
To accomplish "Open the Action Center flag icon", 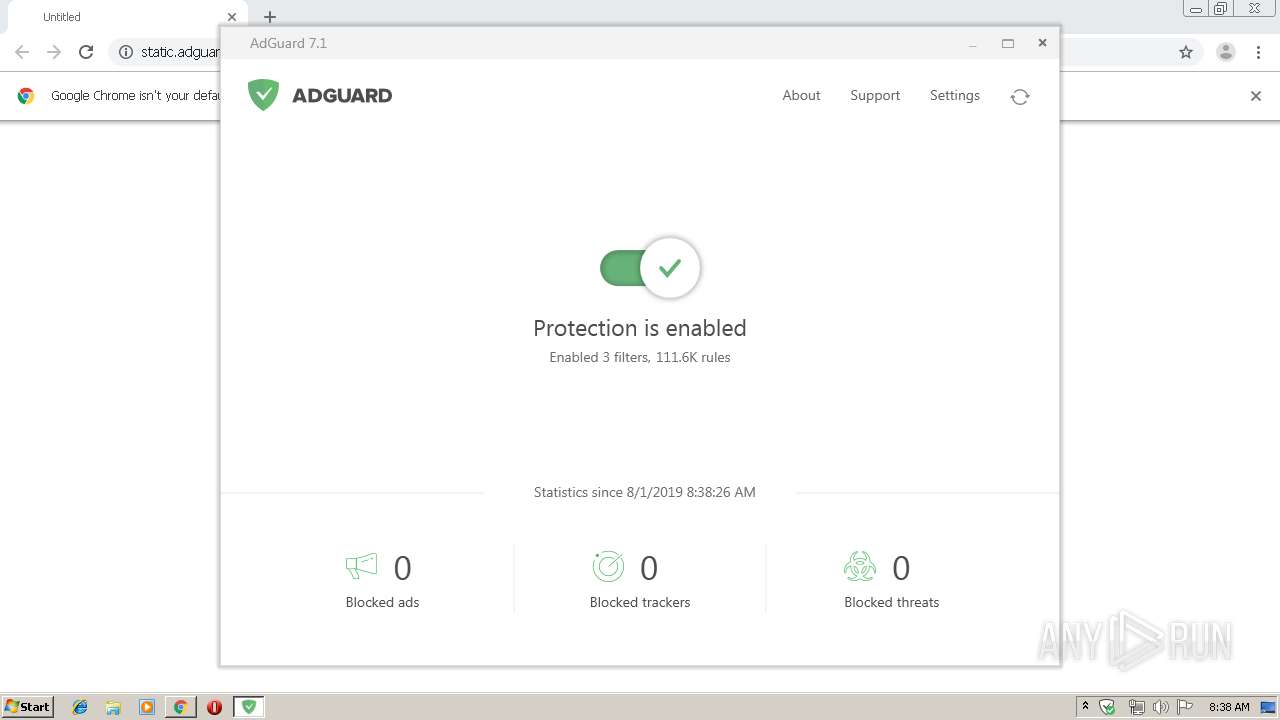I will click(1185, 707).
